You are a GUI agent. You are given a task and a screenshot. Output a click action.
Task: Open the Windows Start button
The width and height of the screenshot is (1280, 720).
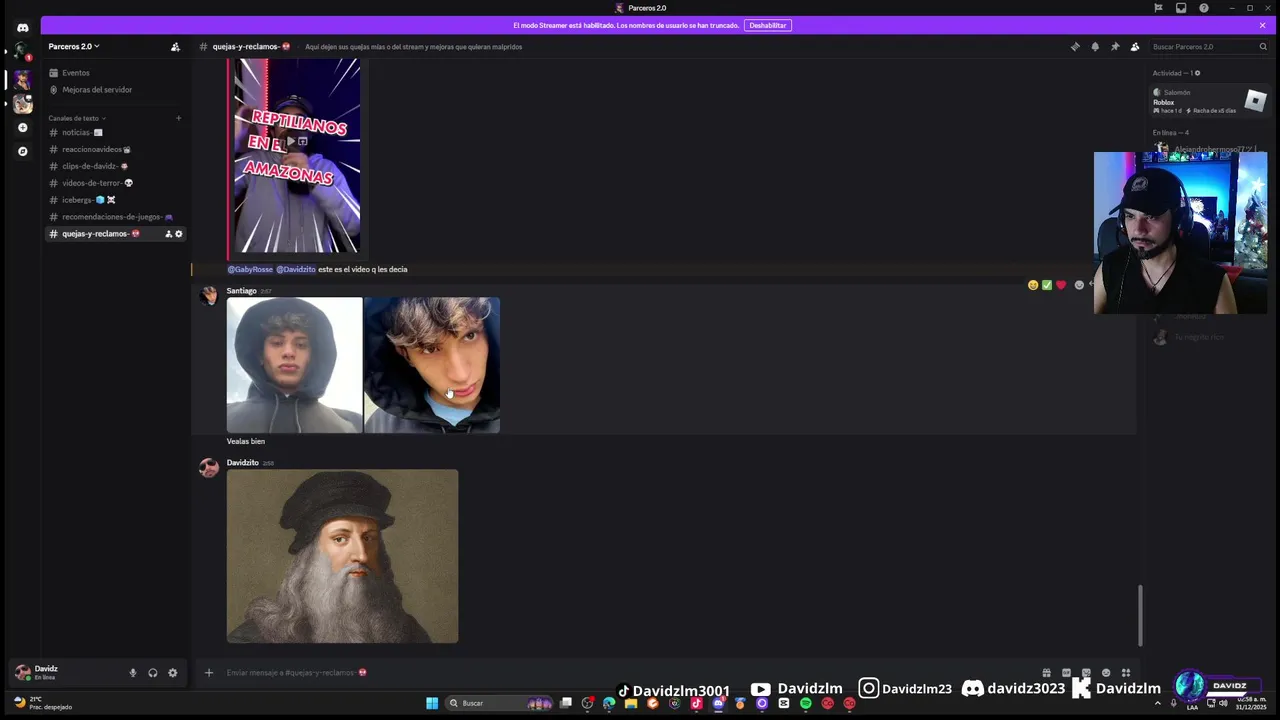pyautogui.click(x=432, y=703)
